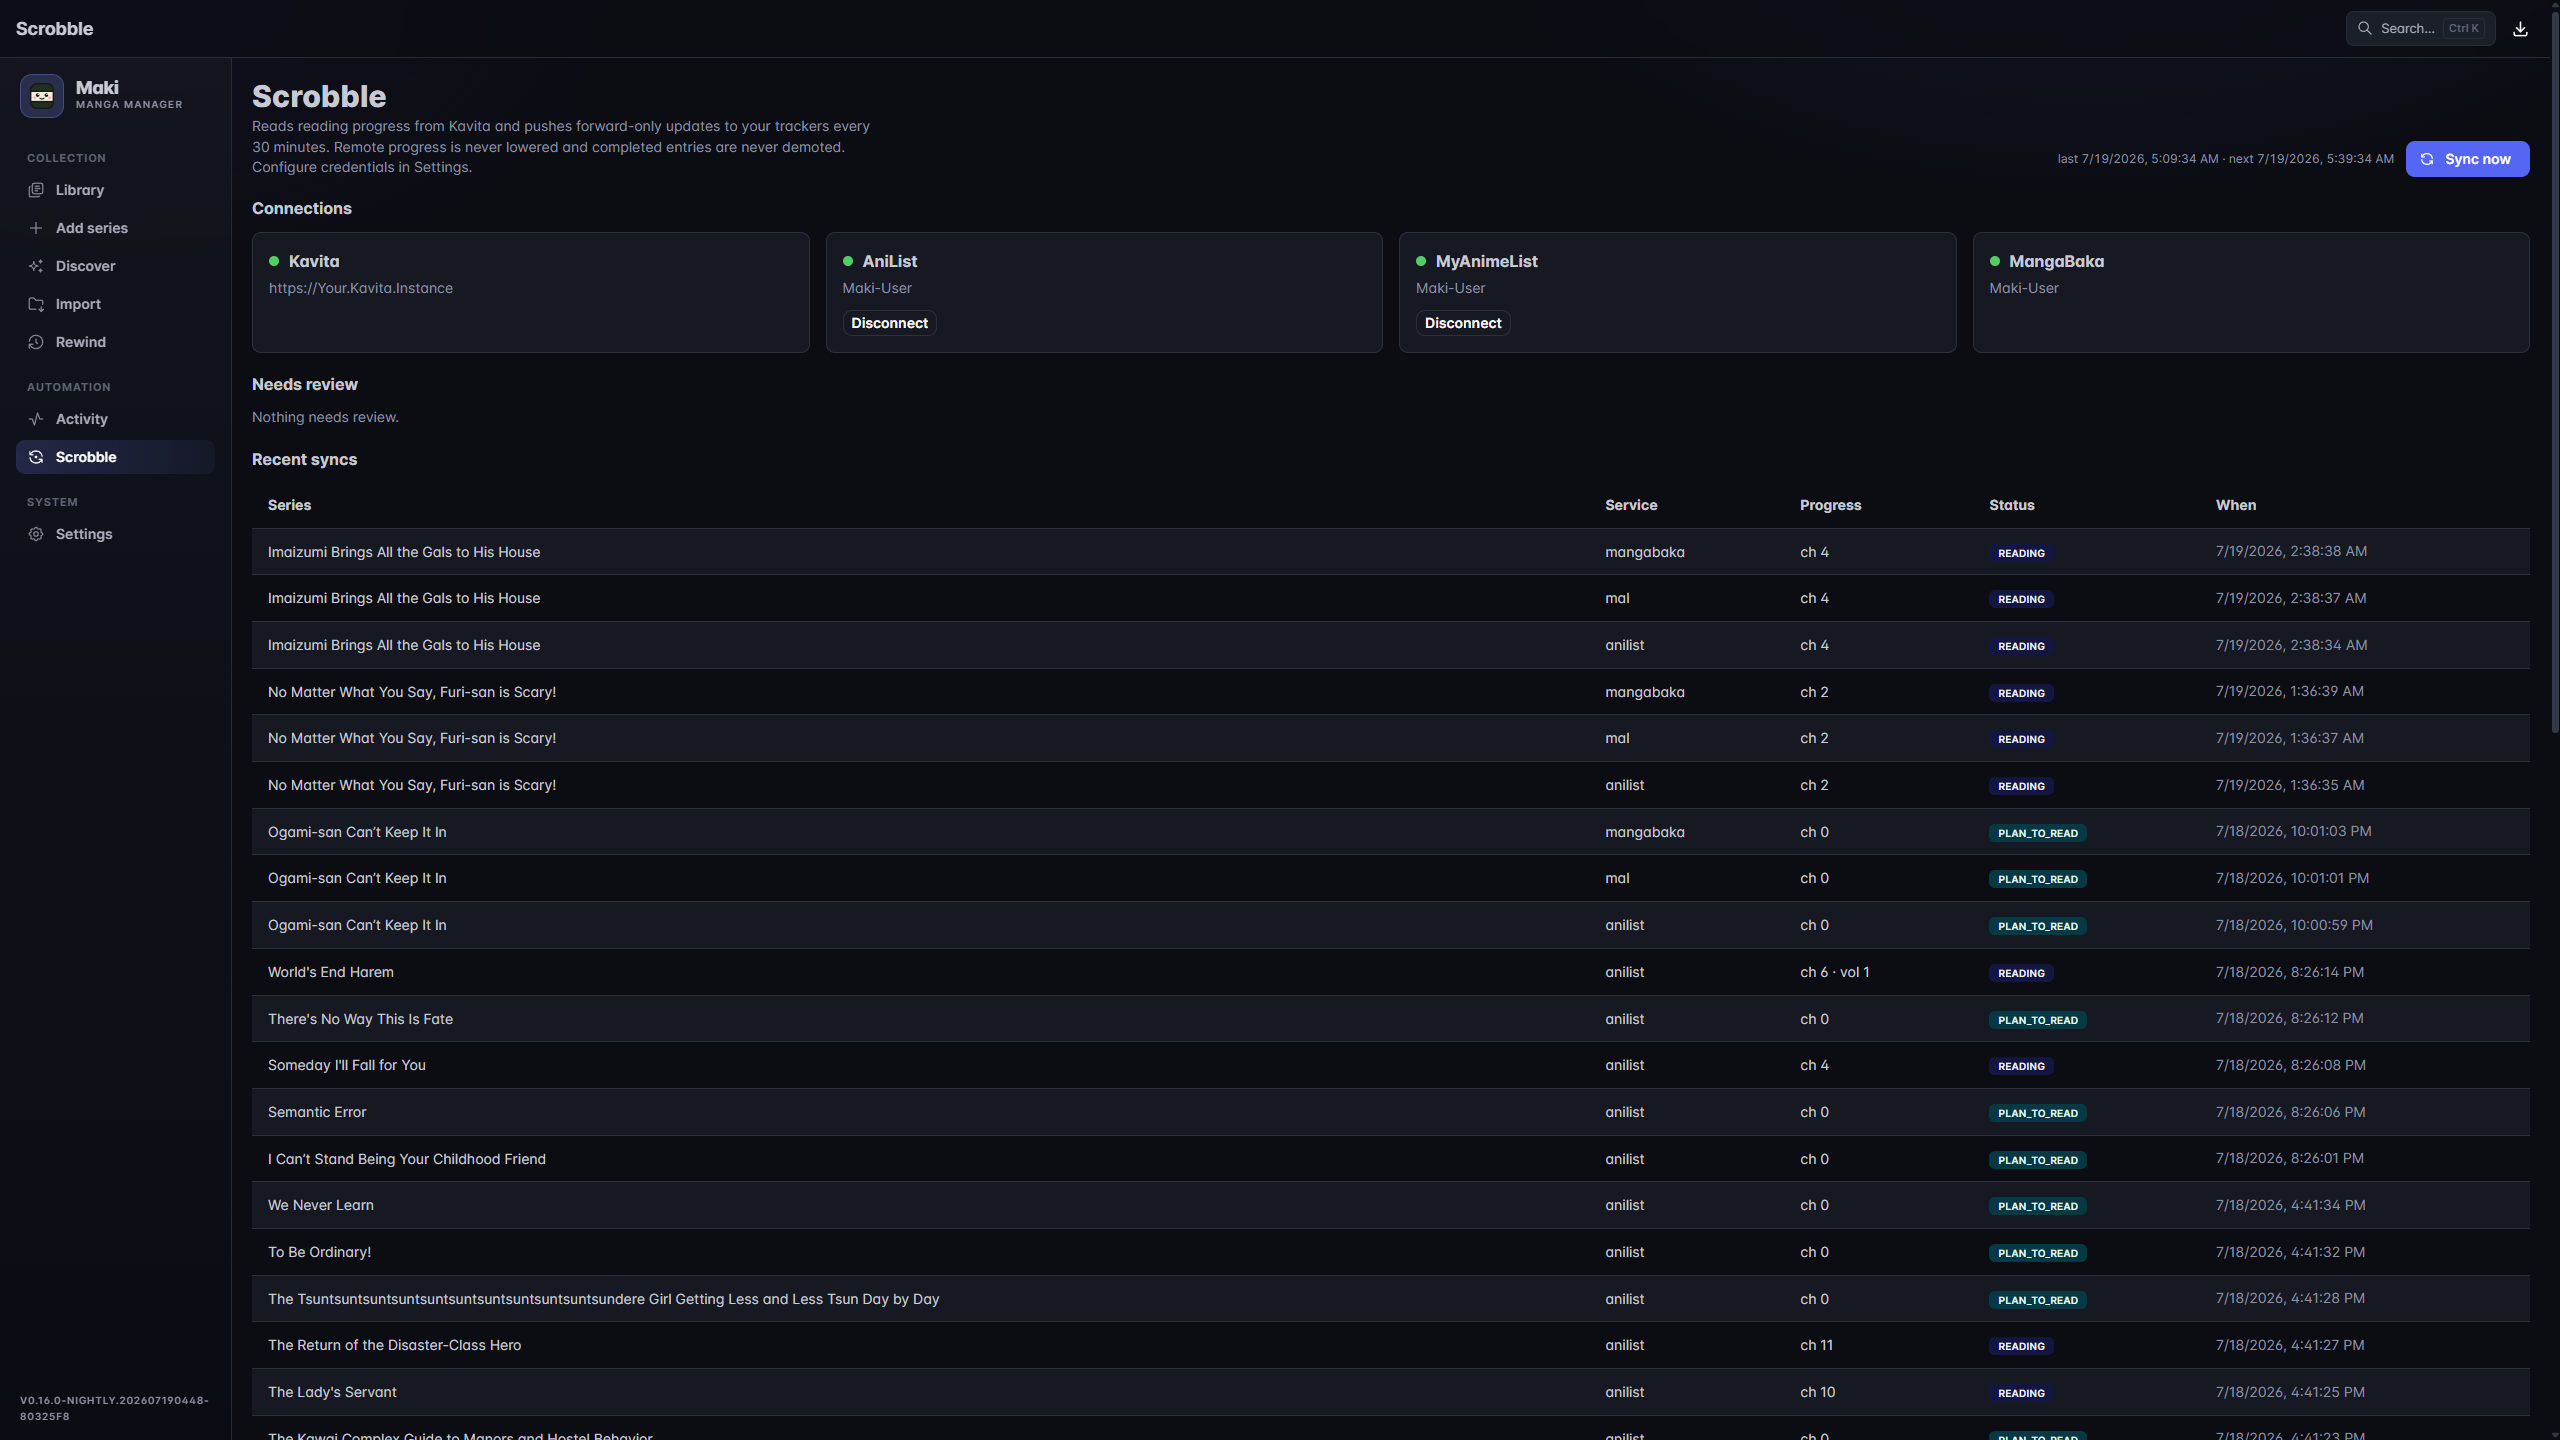Viewport: 2560px width, 1440px height.
Task: Click the download icon in top bar
Action: click(2520, 29)
